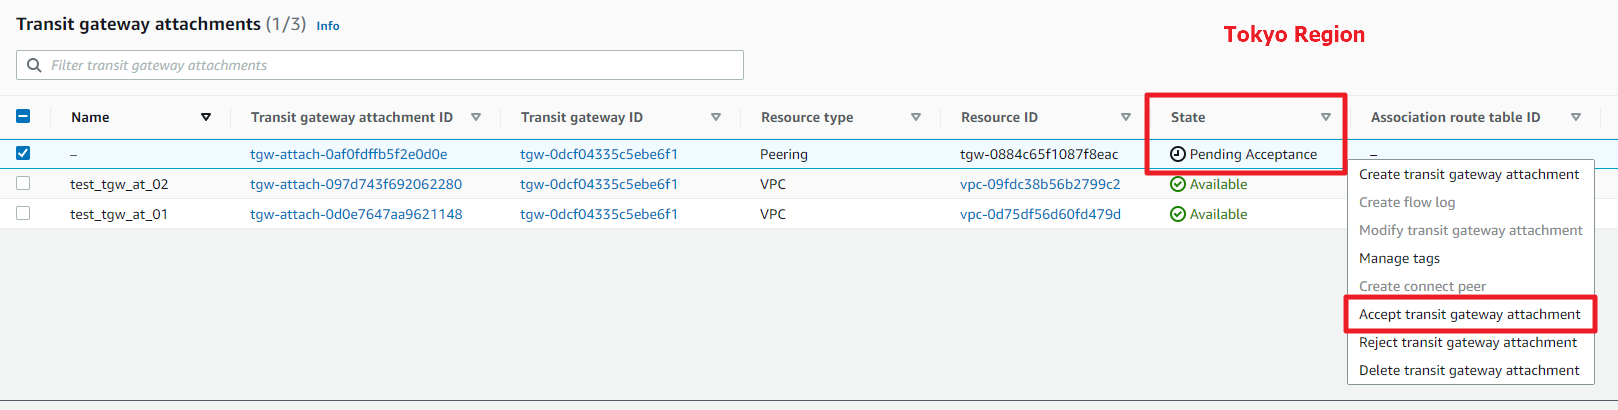The width and height of the screenshot is (1618, 410).
Task: Sort by Association route table ID arrow
Action: click(x=1576, y=117)
